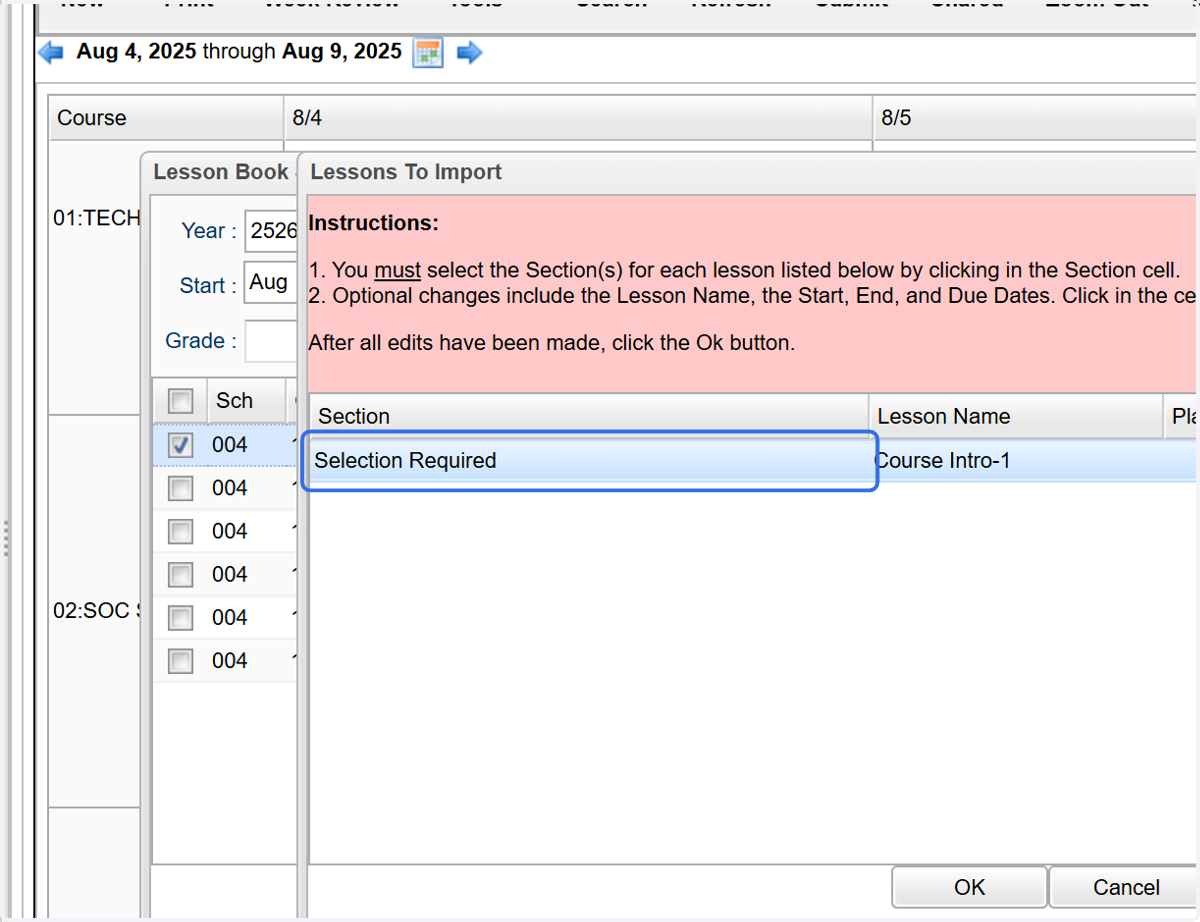Click the Year input field showing 2526
The image size is (1200, 922).
pos(272,231)
